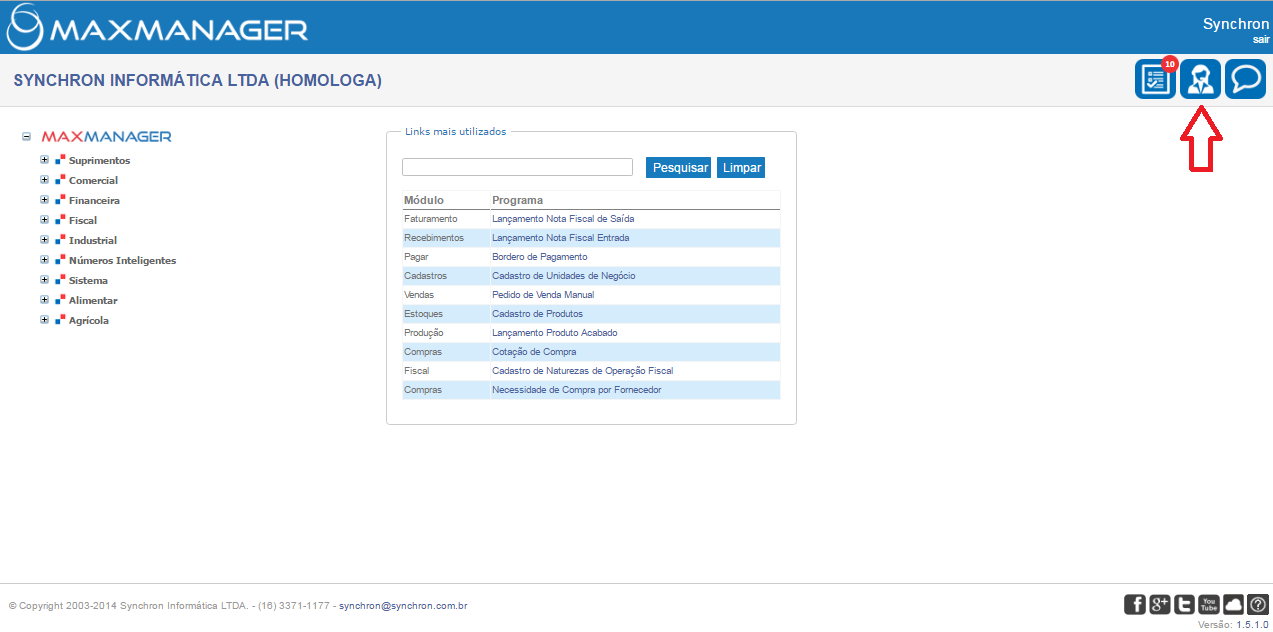Open the chat speech bubble icon

[1245, 80]
